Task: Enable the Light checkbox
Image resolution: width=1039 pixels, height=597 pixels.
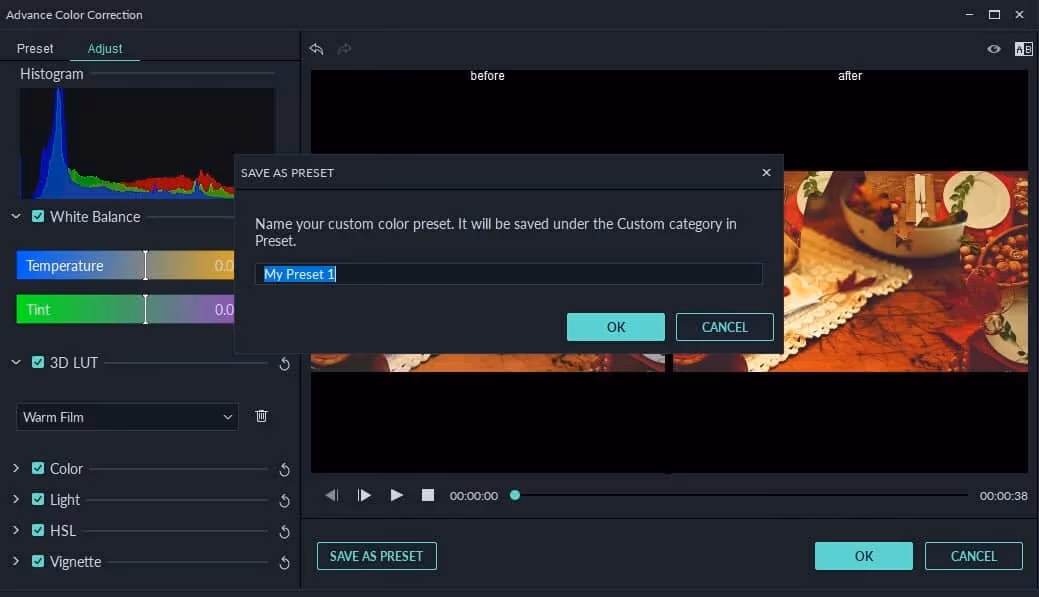Action: coord(37,500)
